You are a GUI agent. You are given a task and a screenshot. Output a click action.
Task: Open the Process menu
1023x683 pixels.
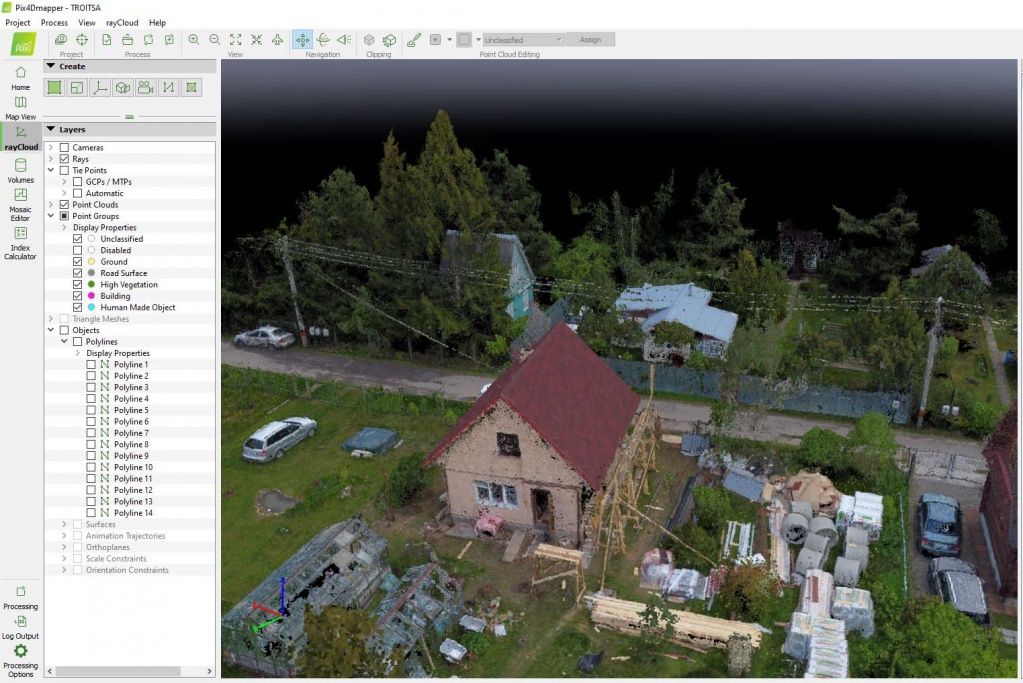pos(54,22)
